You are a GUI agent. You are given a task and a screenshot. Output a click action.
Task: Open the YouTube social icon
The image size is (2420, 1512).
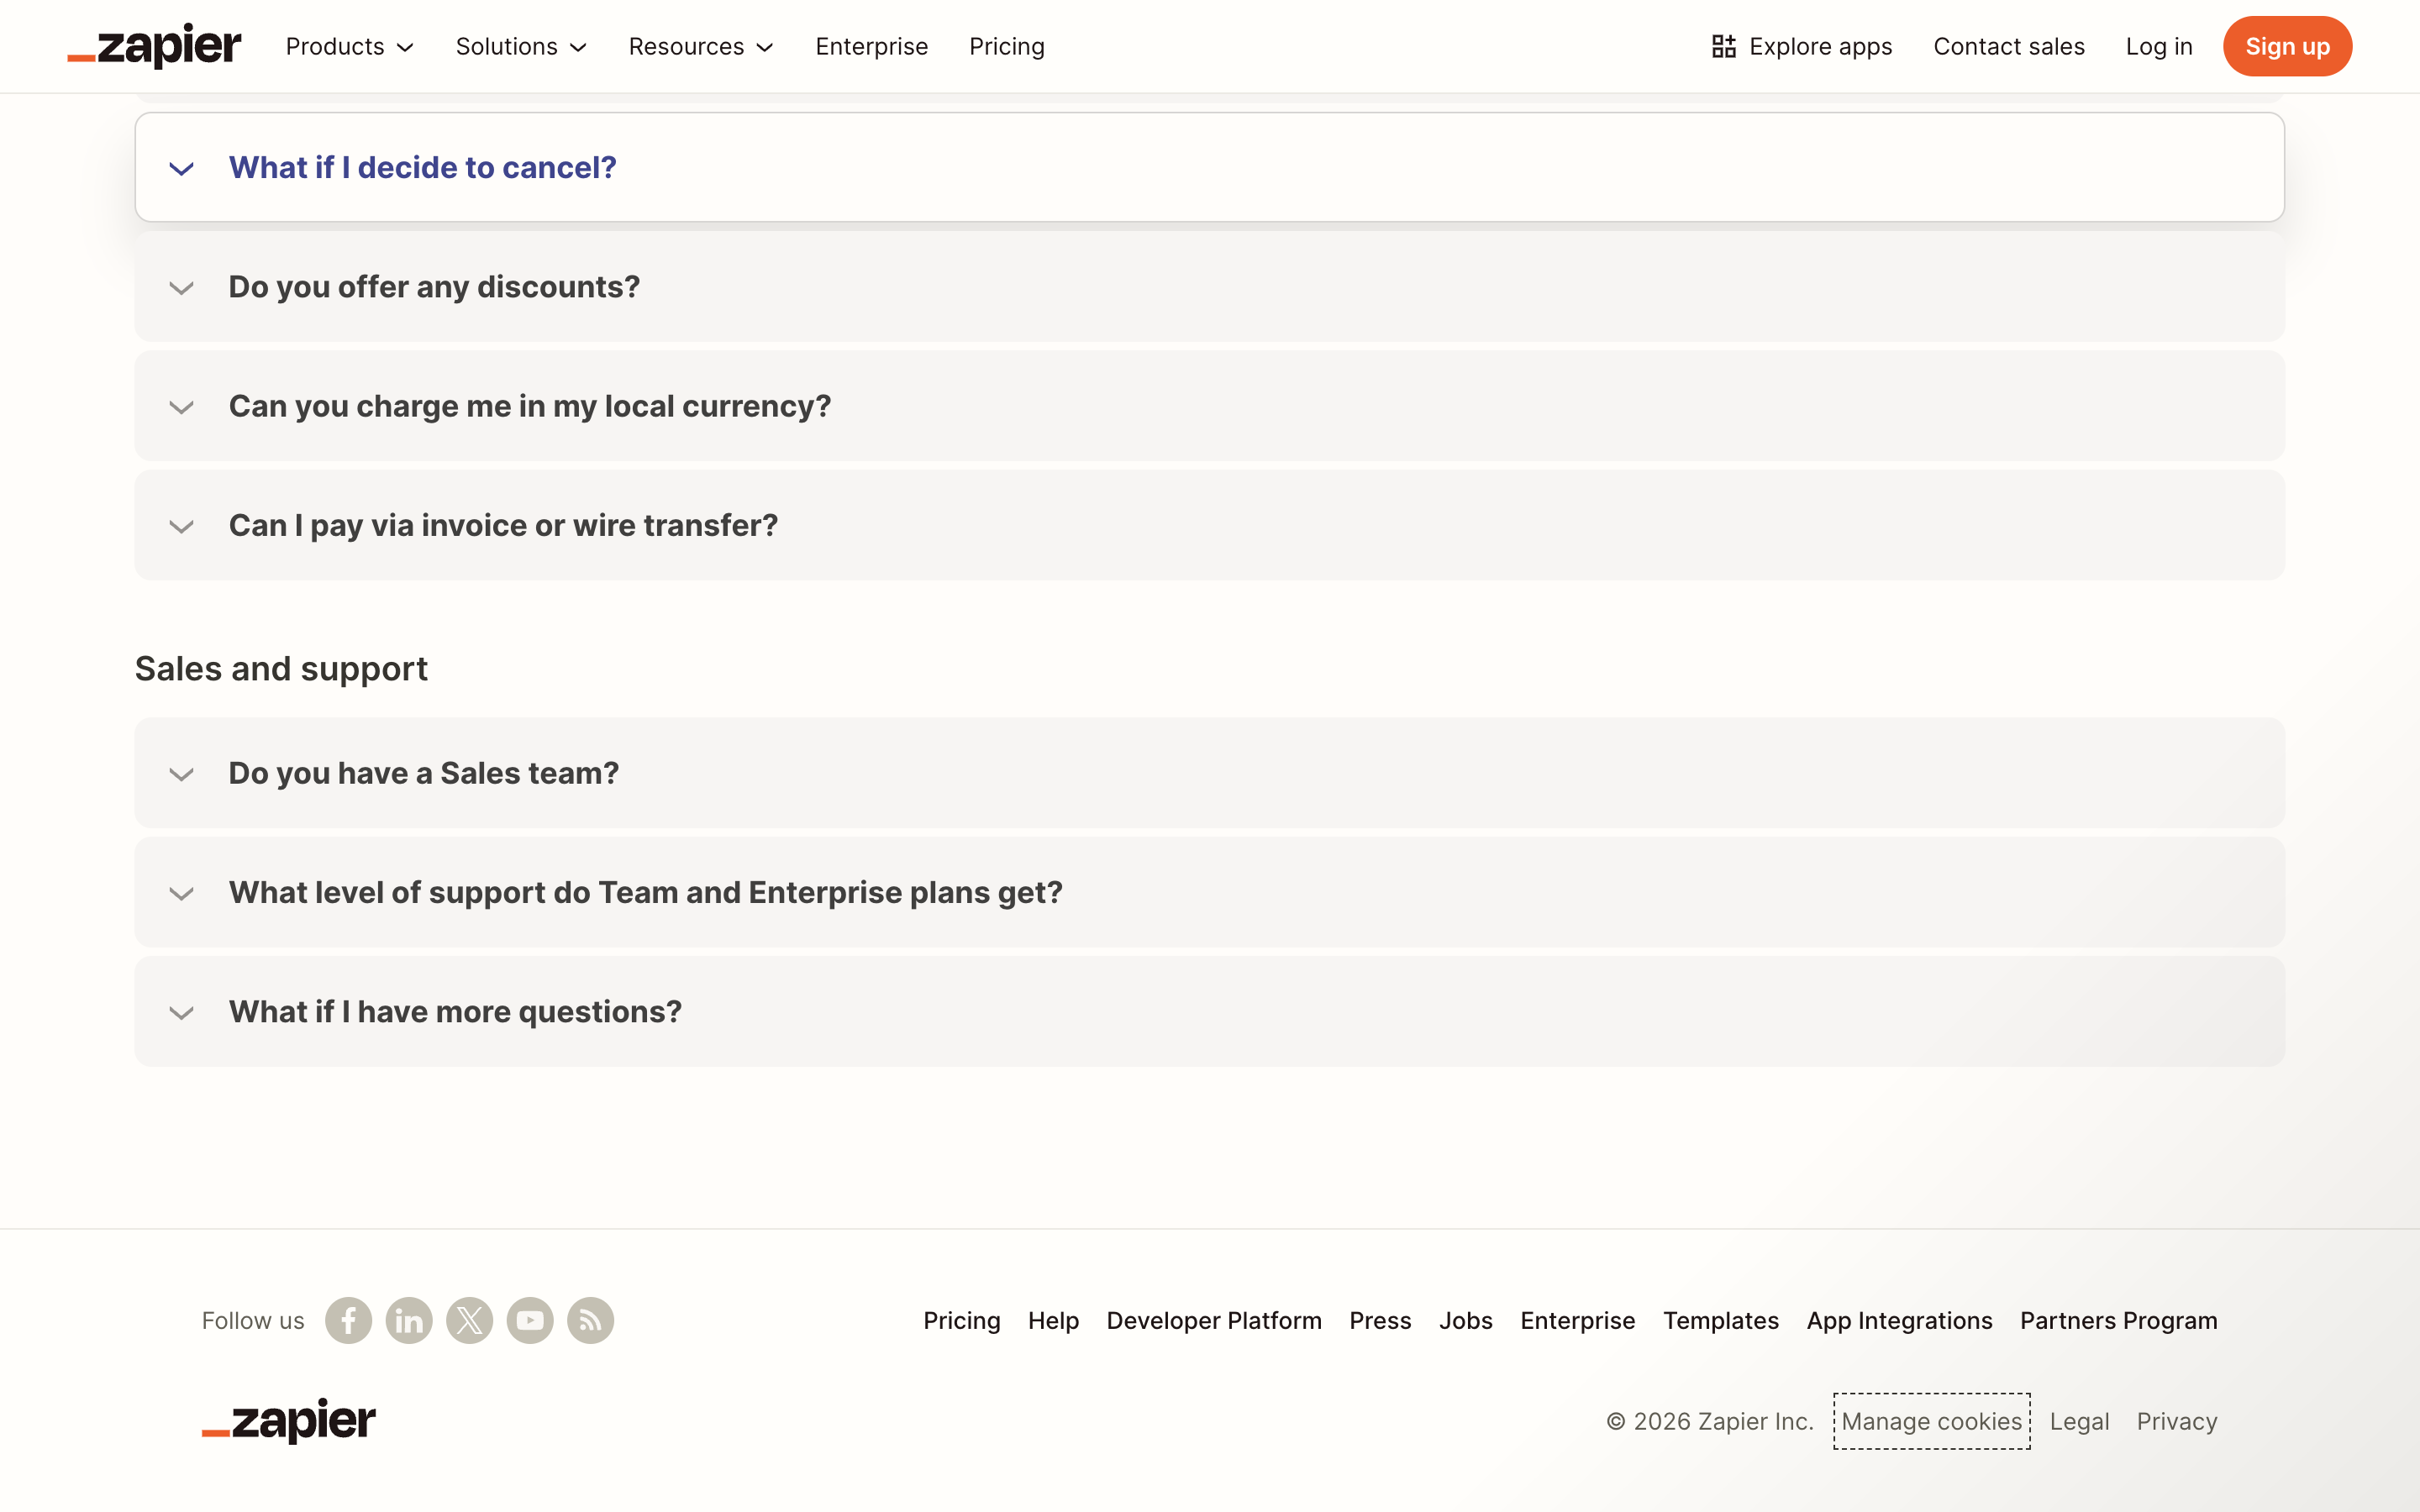(530, 1320)
